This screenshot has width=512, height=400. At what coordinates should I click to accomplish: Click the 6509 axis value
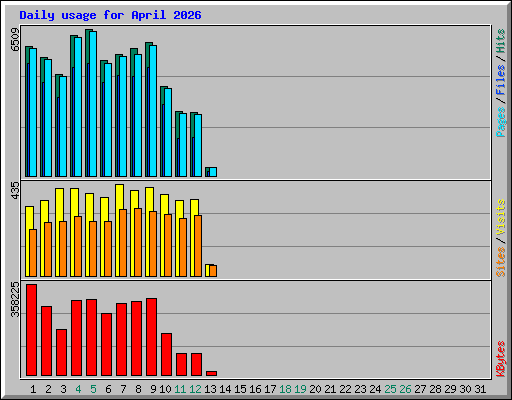point(15,40)
